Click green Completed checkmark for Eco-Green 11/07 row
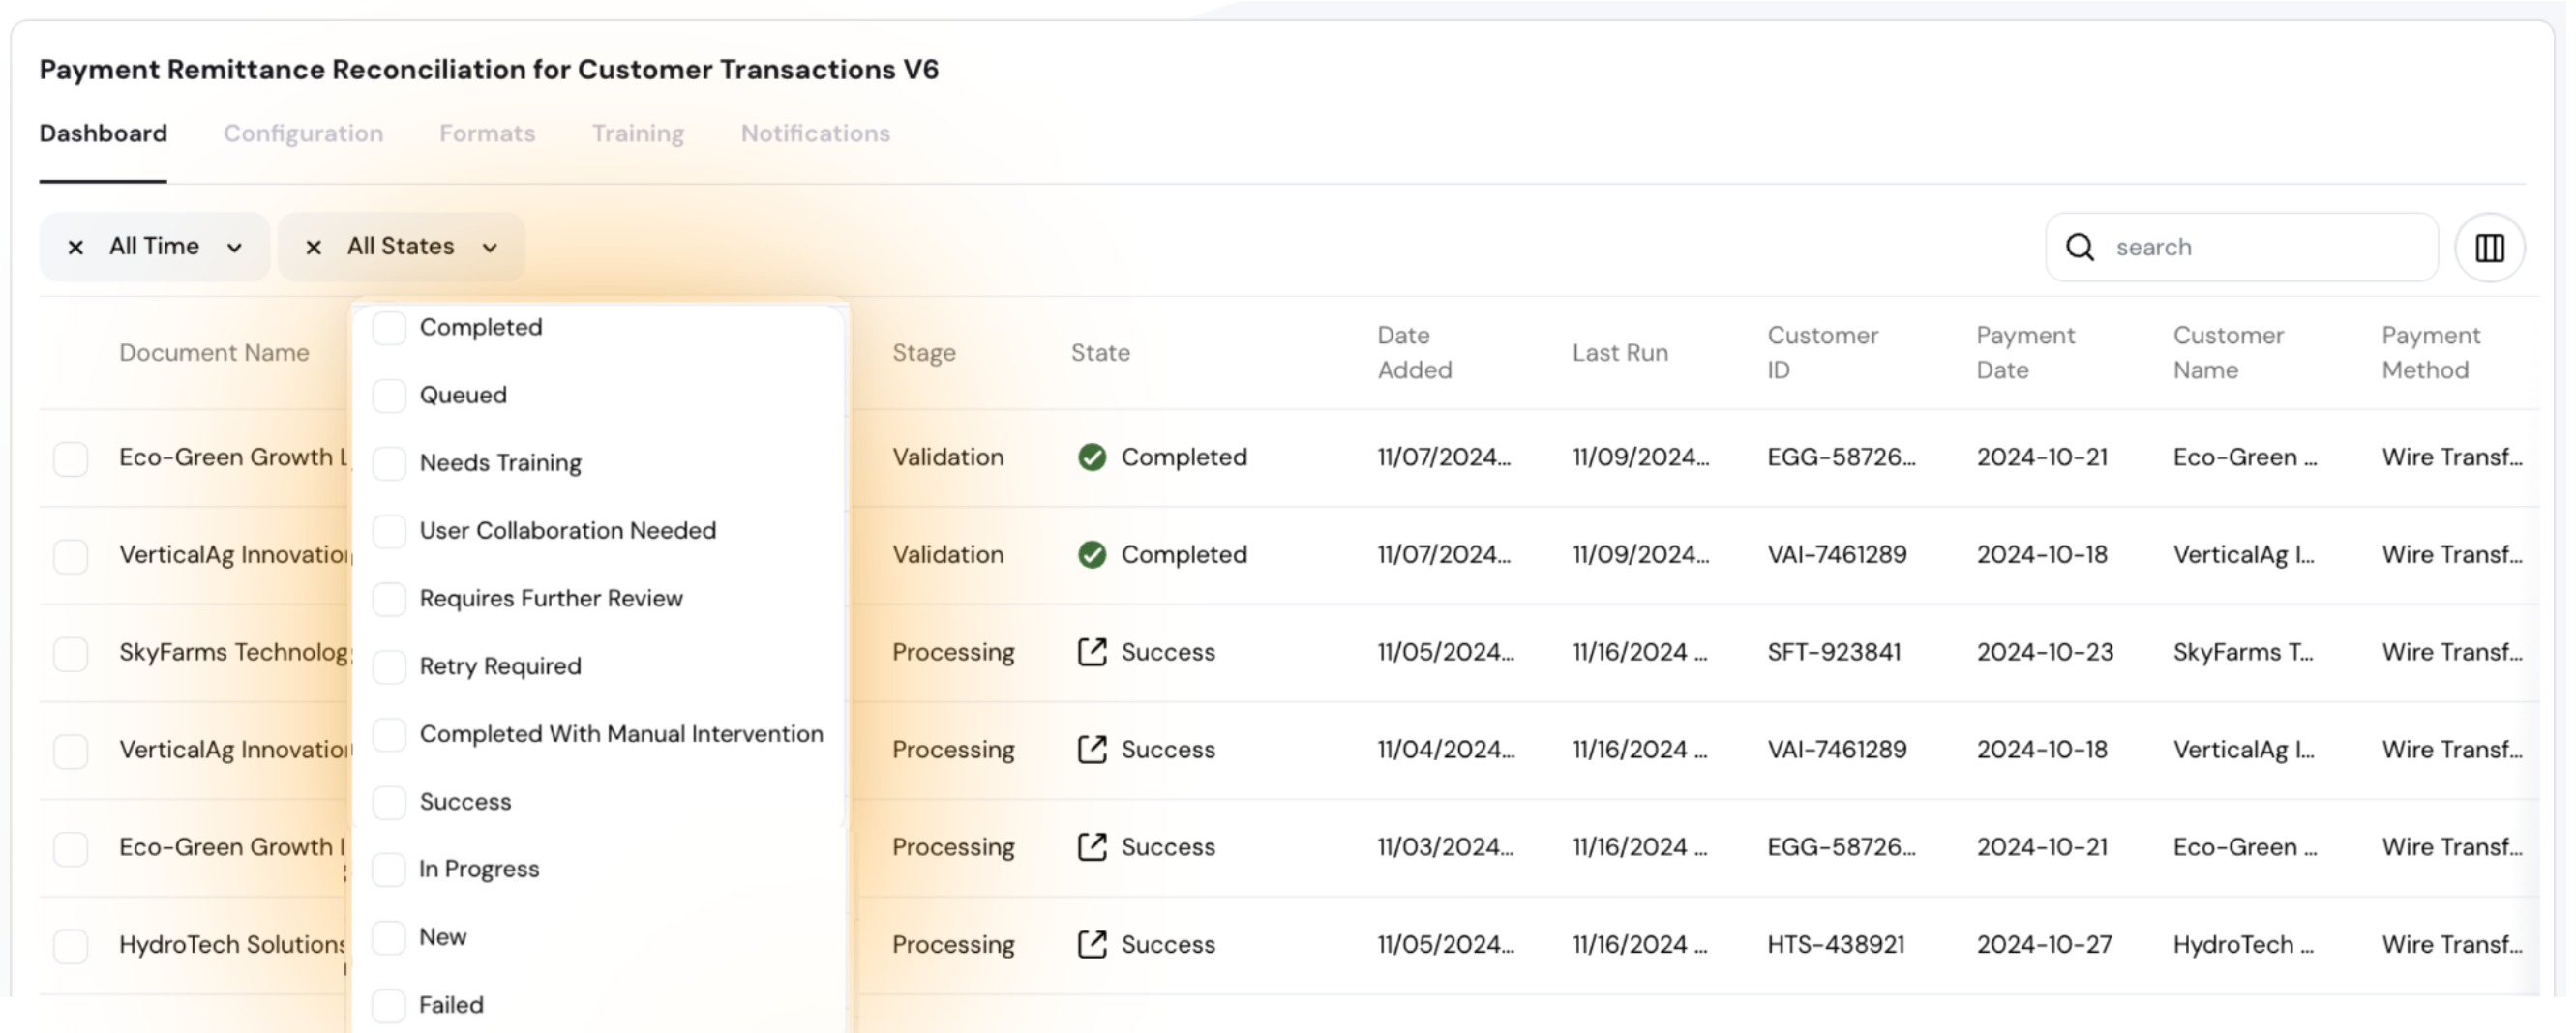Screen dimensions: 2576x1033 1092,457
